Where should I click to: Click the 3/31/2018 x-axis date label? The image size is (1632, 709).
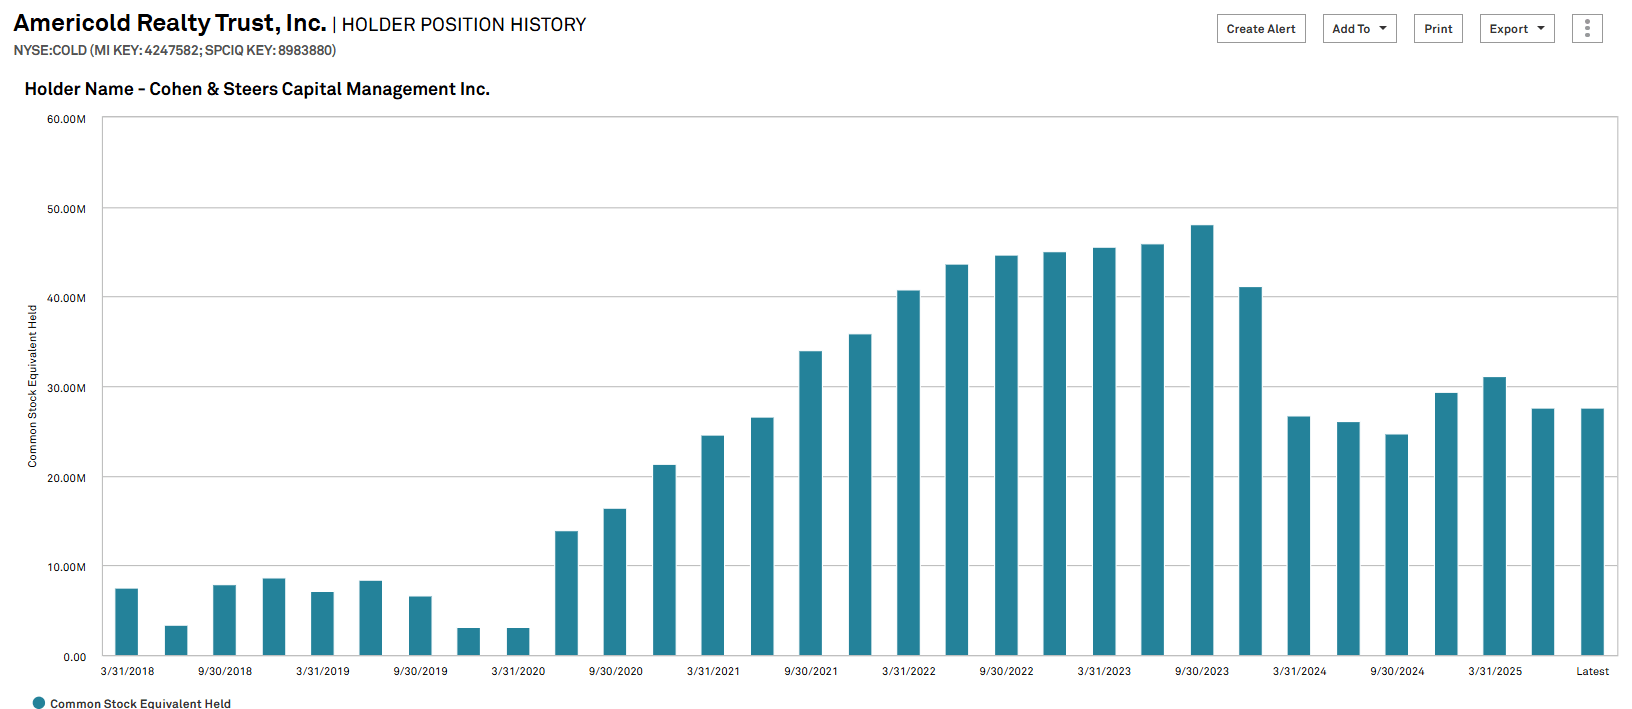click(x=127, y=671)
